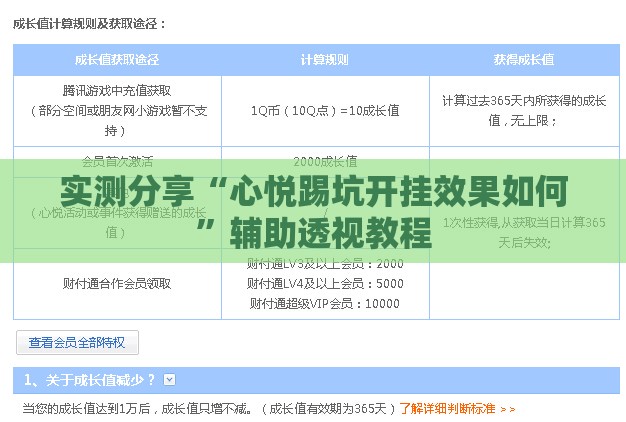This screenshot has height=422, width=626.
Task: Click the 腾讯游戏中充值获取 cell
Action: pos(117,111)
